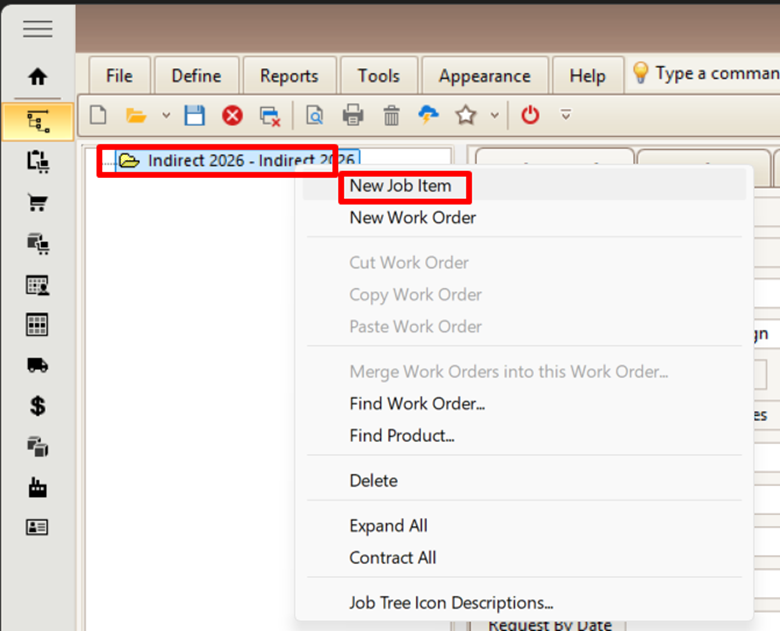Click the Save disk icon in toolbar
The width and height of the screenshot is (780, 631).
[x=195, y=116]
